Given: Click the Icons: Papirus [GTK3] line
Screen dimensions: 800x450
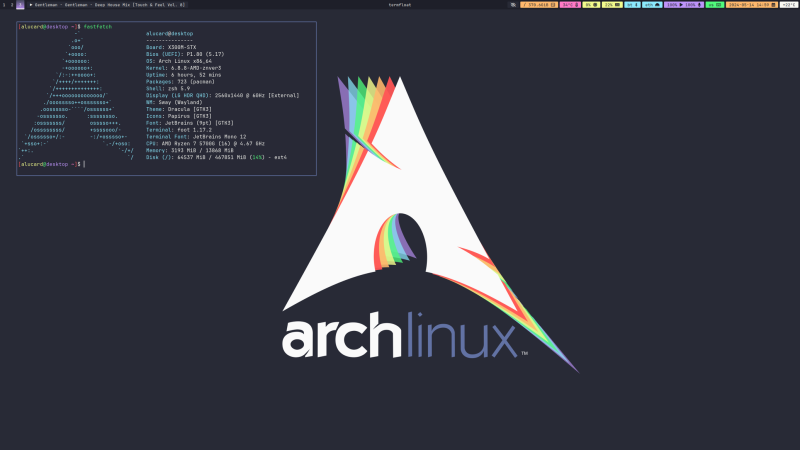Looking at the screenshot, I should click(x=179, y=116).
